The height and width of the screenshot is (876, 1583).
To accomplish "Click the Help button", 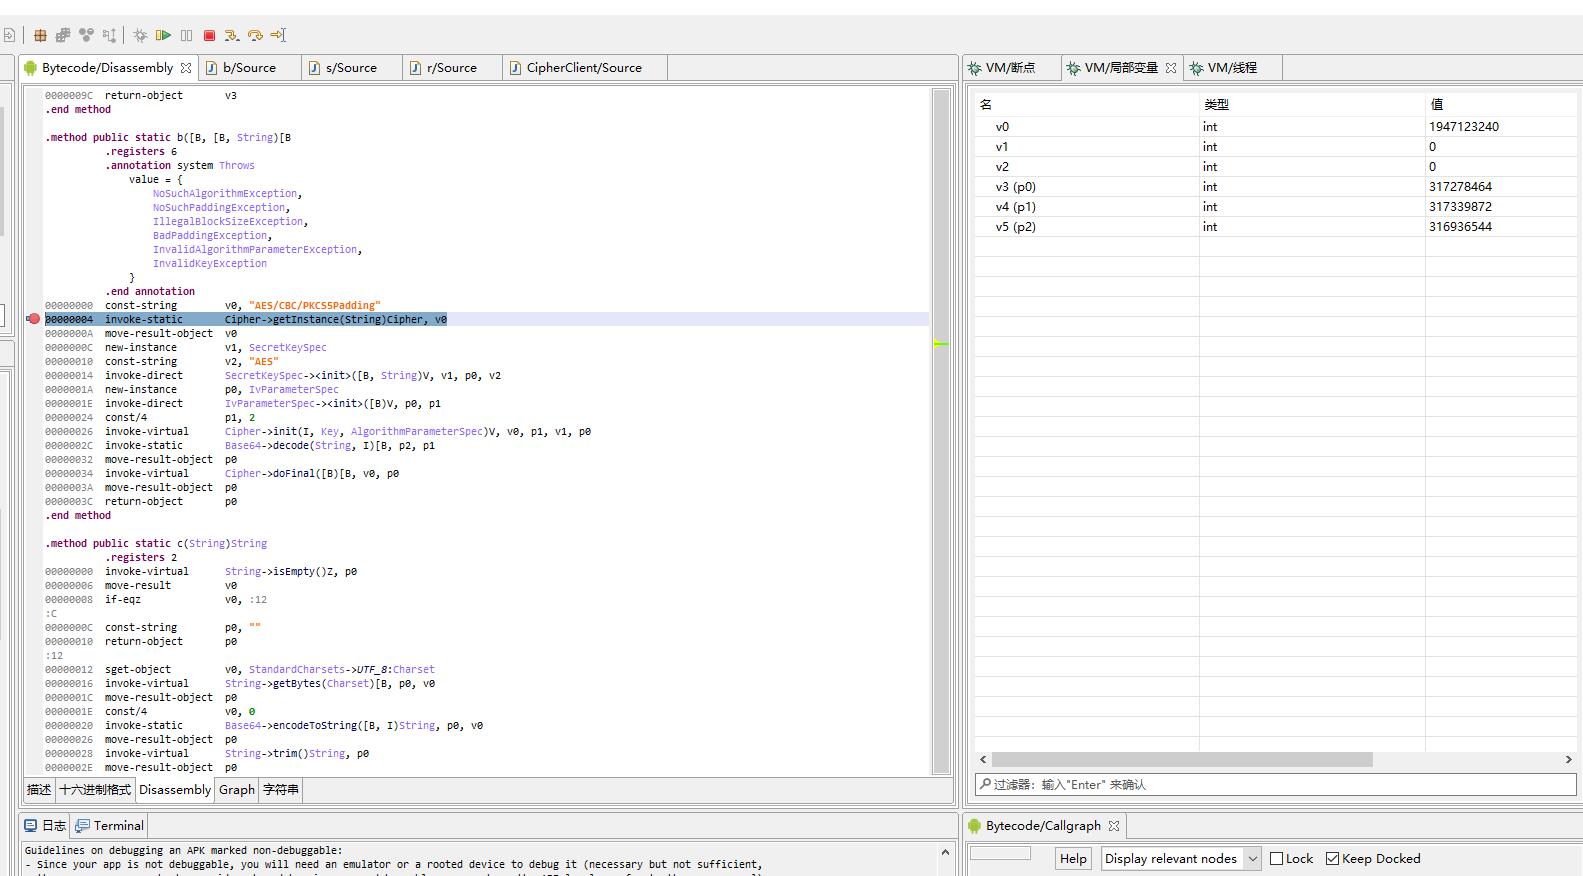I will [x=1073, y=859].
